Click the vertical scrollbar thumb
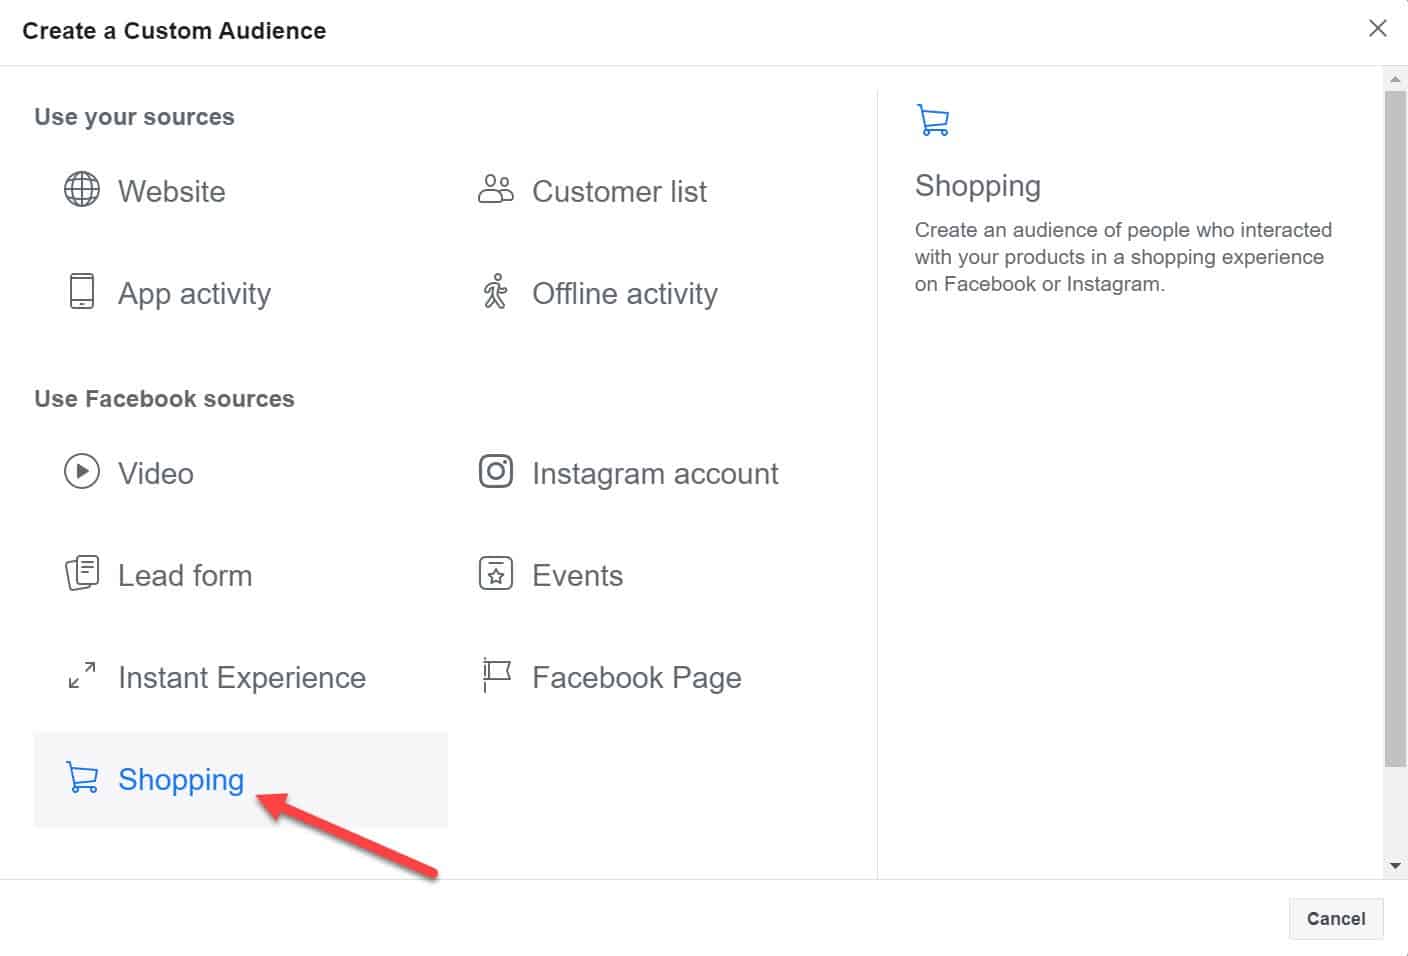The width and height of the screenshot is (1408, 956). [1395, 429]
